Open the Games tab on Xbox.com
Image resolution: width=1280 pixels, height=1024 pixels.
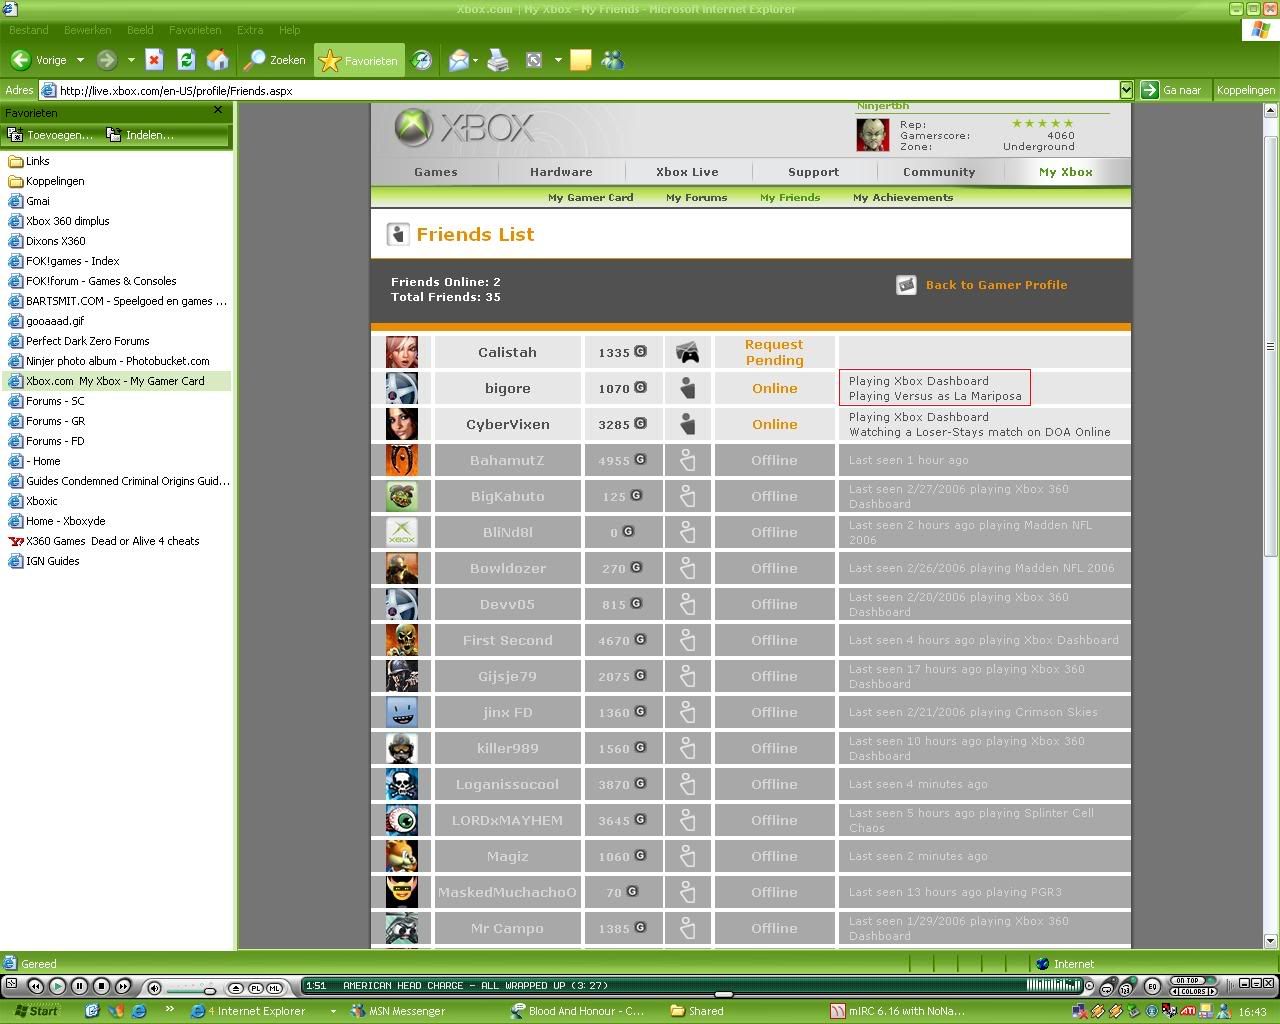pyautogui.click(x=436, y=172)
